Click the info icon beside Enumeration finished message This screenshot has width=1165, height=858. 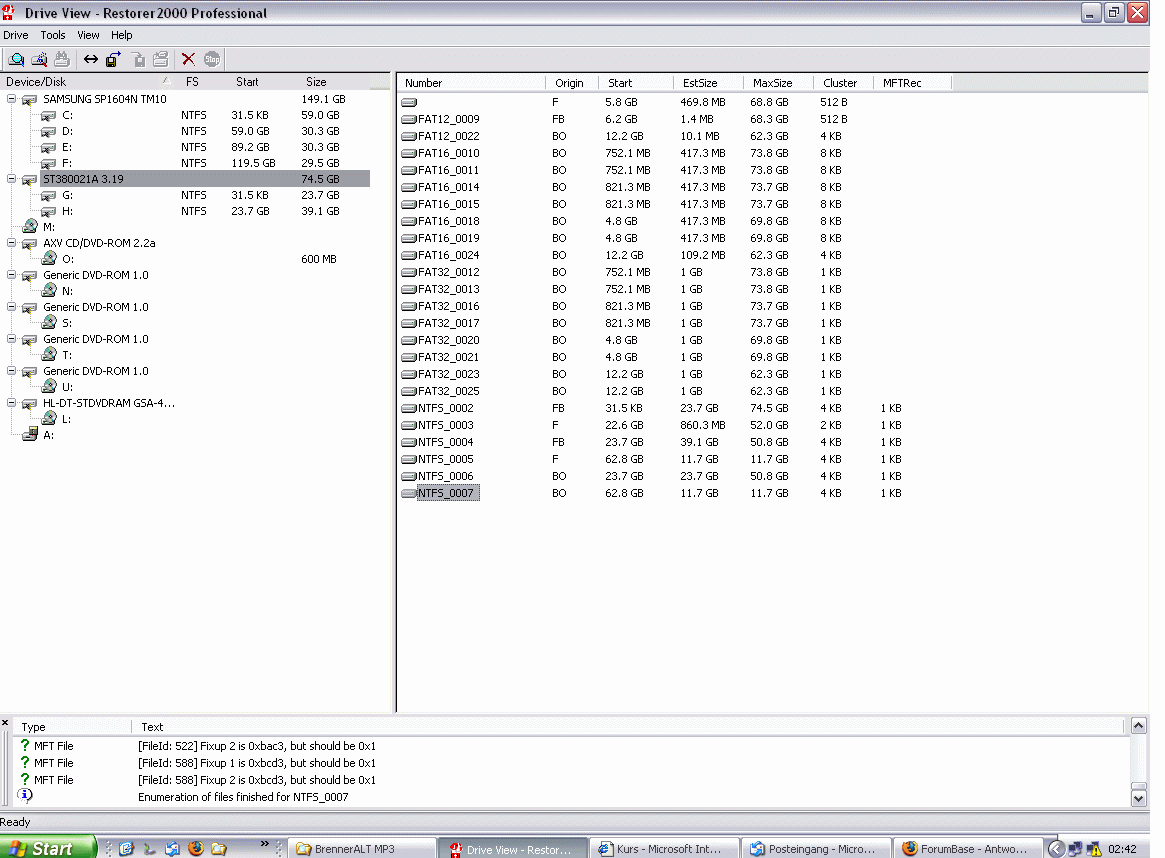click(x=25, y=796)
